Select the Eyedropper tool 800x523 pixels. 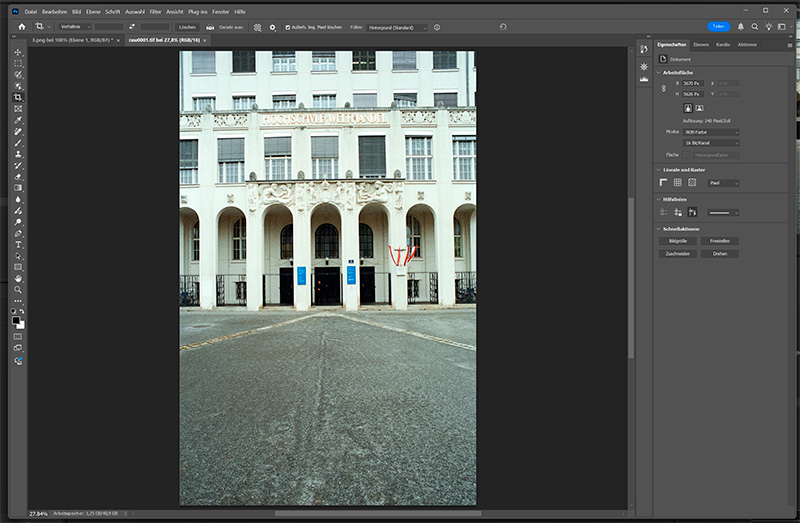click(18, 120)
